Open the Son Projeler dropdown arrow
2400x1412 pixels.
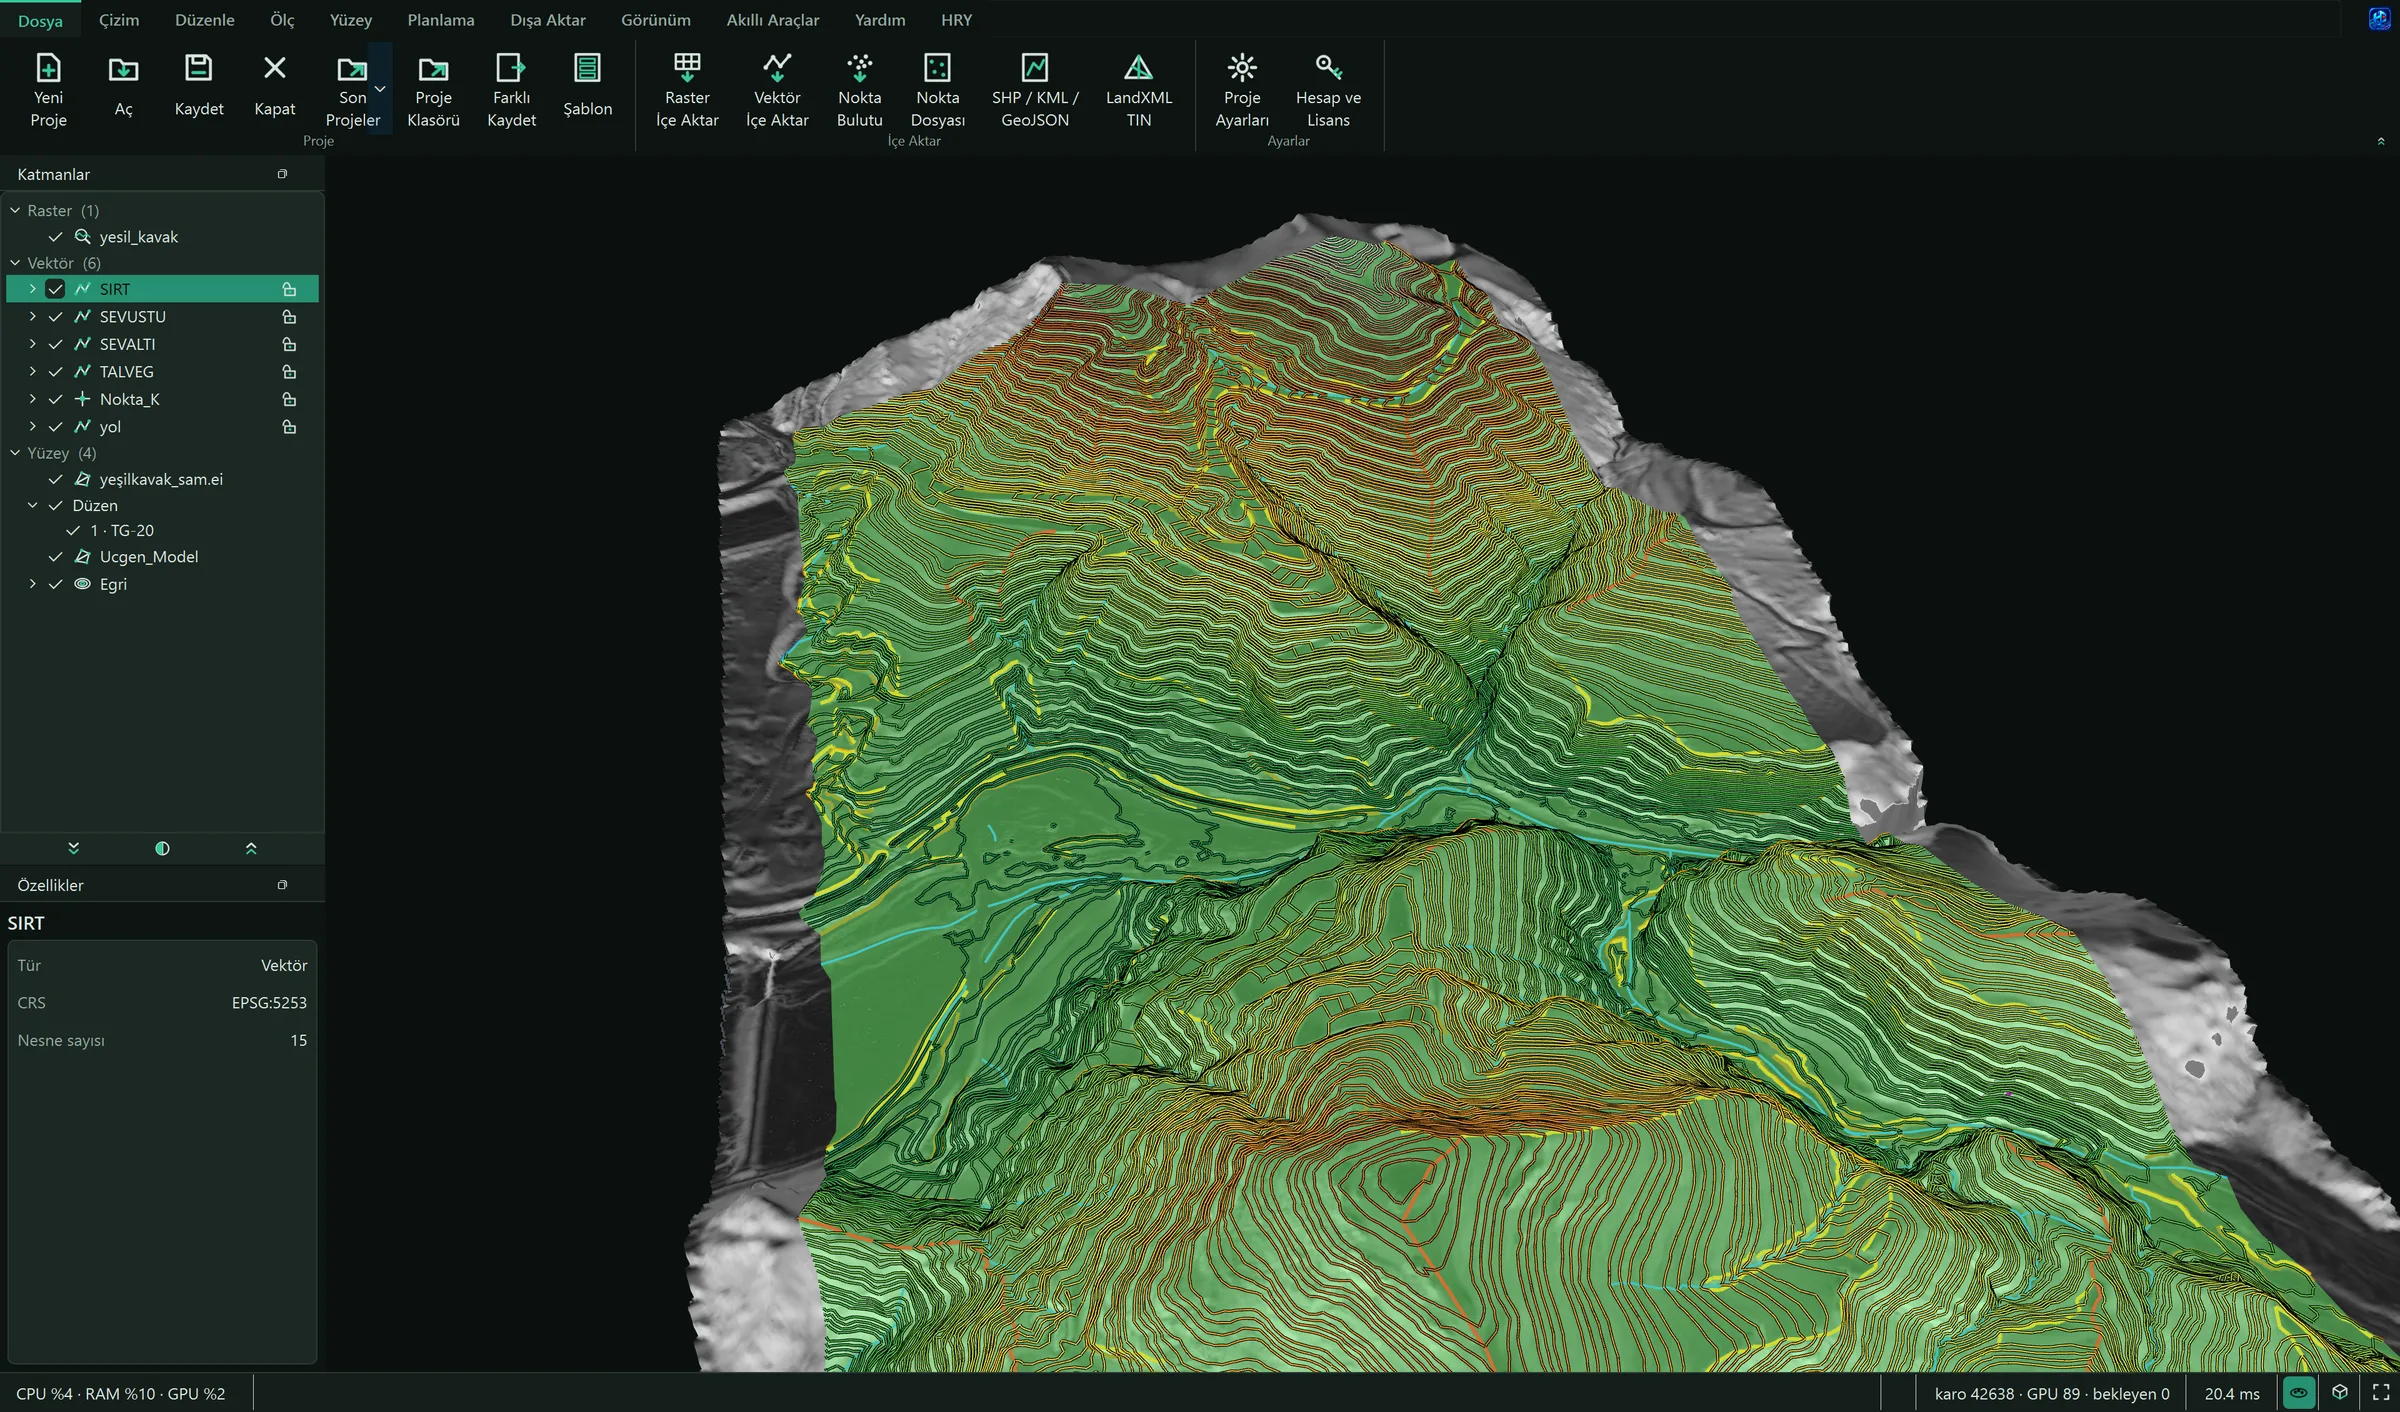(x=380, y=89)
